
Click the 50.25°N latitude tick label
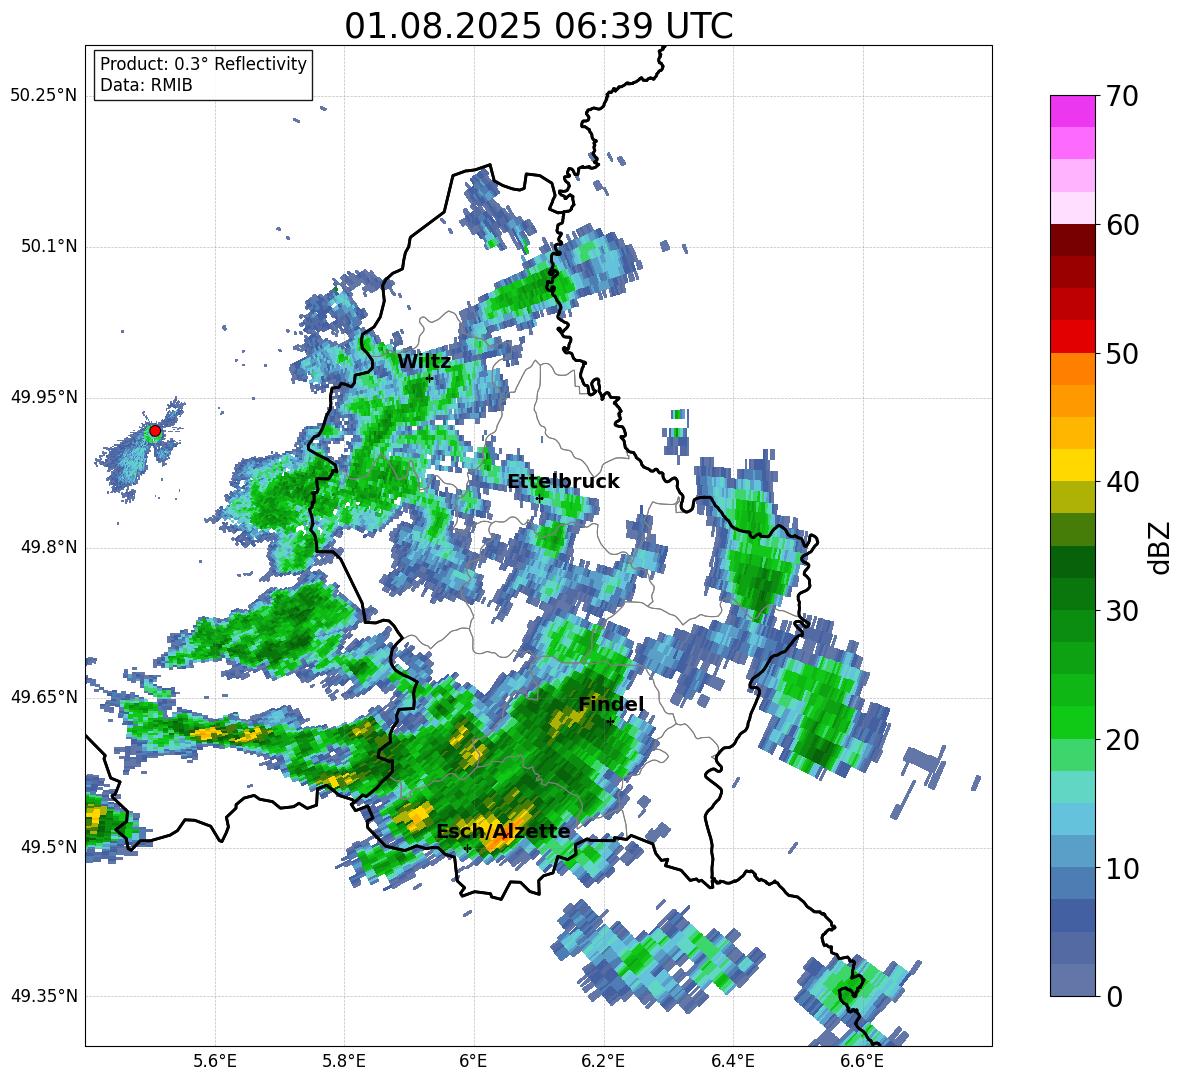[44, 96]
